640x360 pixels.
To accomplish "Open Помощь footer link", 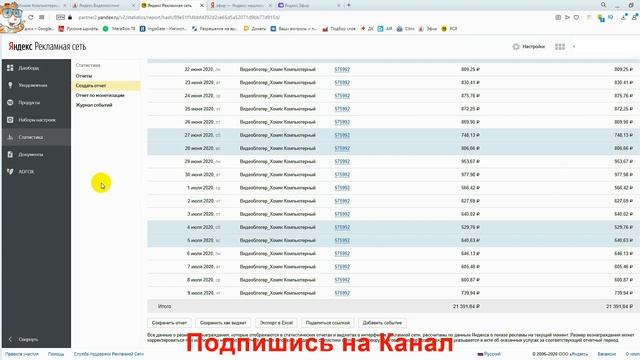I will [x=56, y=354].
